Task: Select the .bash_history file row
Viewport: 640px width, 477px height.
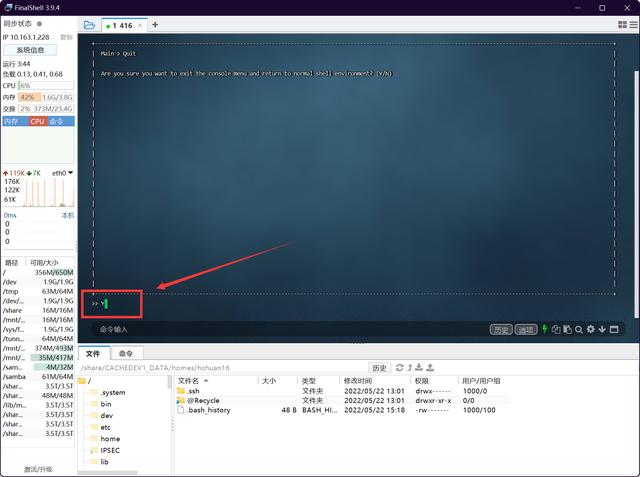Action: (343, 410)
